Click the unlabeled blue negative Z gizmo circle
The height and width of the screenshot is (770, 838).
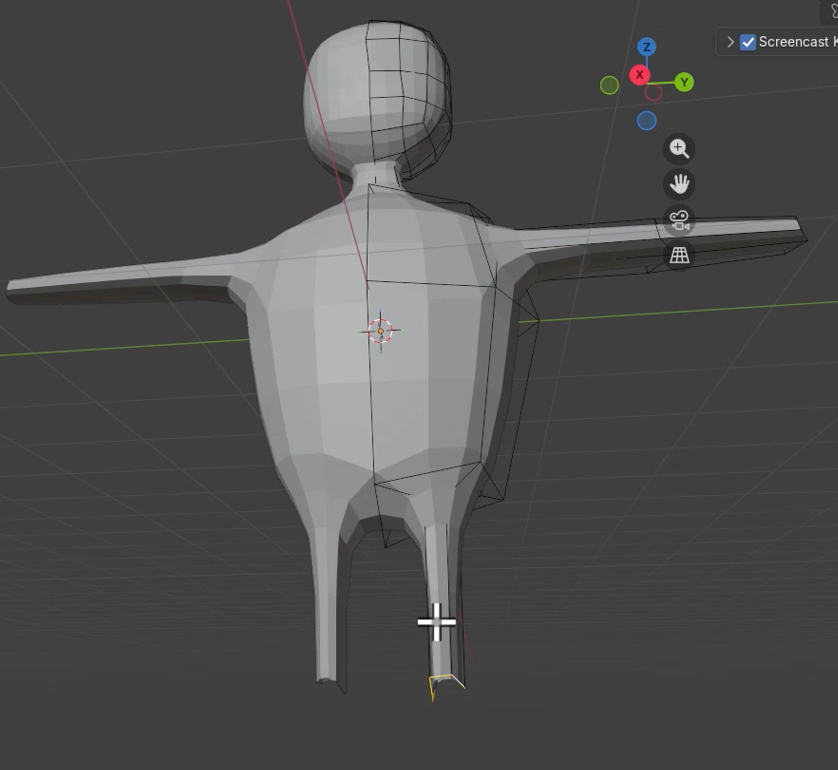click(x=647, y=121)
